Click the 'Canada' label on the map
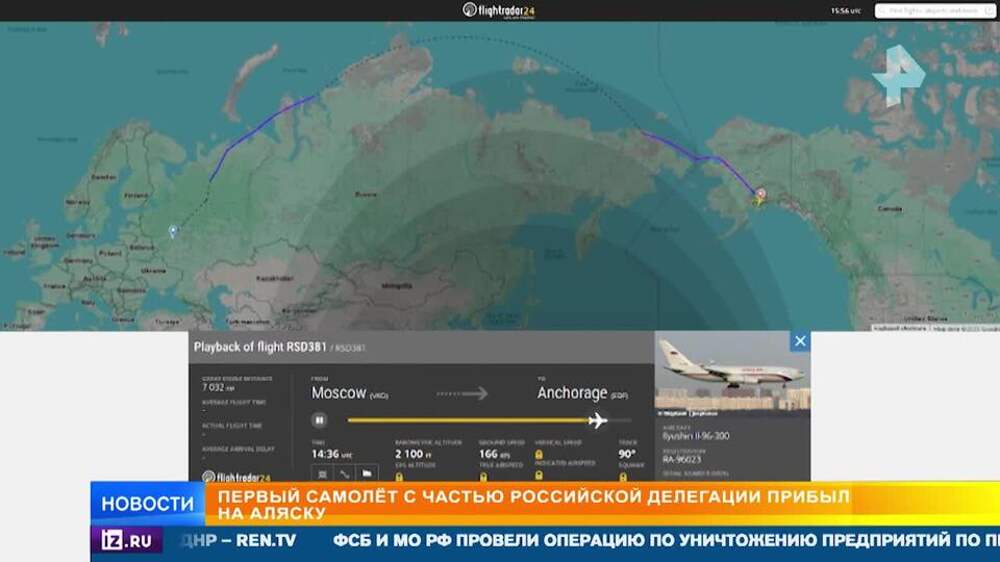 pyautogui.click(x=890, y=209)
